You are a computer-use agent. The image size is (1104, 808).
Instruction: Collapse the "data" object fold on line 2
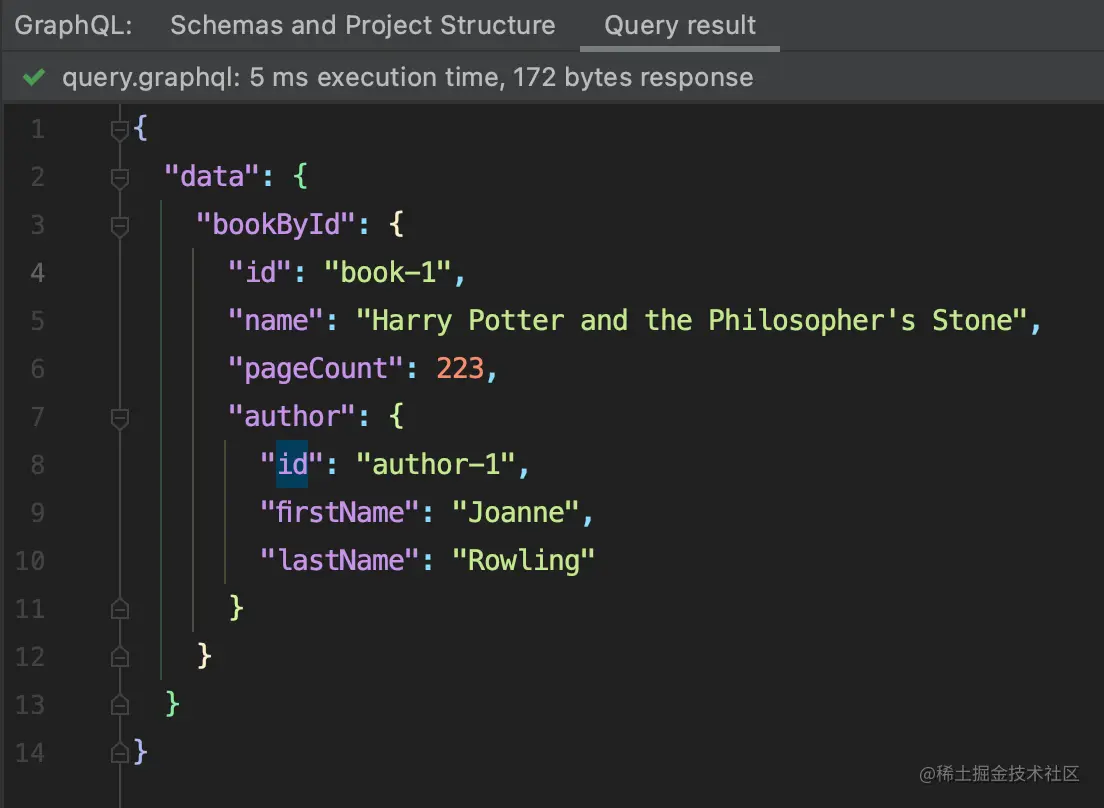(x=120, y=177)
